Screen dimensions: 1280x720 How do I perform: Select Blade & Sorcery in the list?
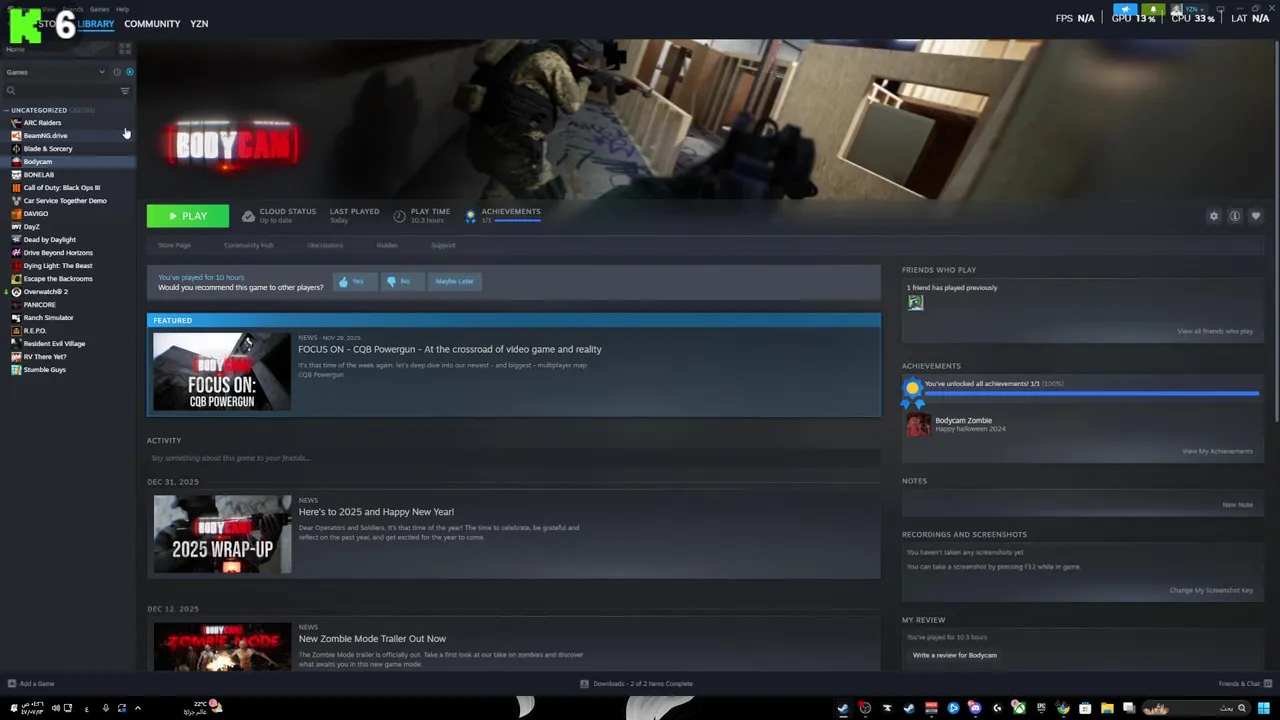click(x=48, y=149)
